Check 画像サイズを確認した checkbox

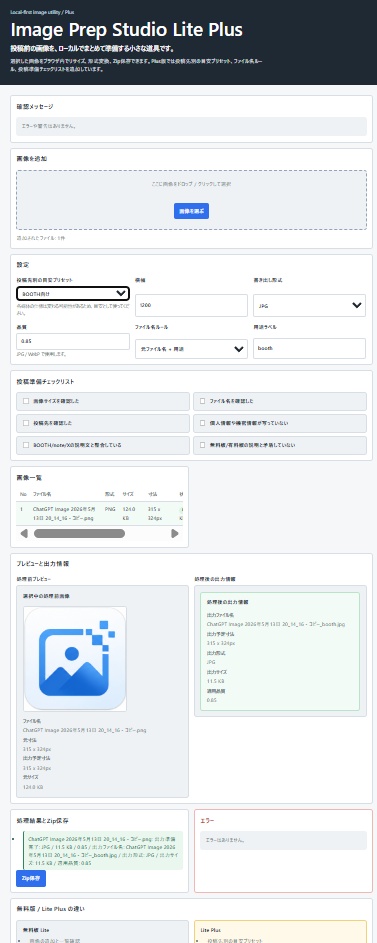click(26, 401)
